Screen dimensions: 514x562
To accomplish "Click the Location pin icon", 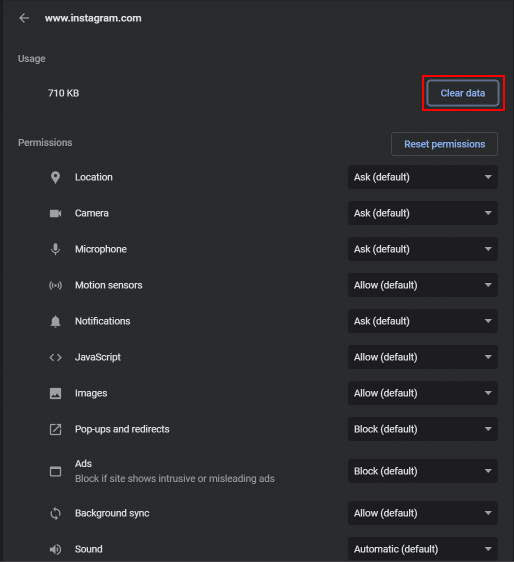I will [x=55, y=177].
